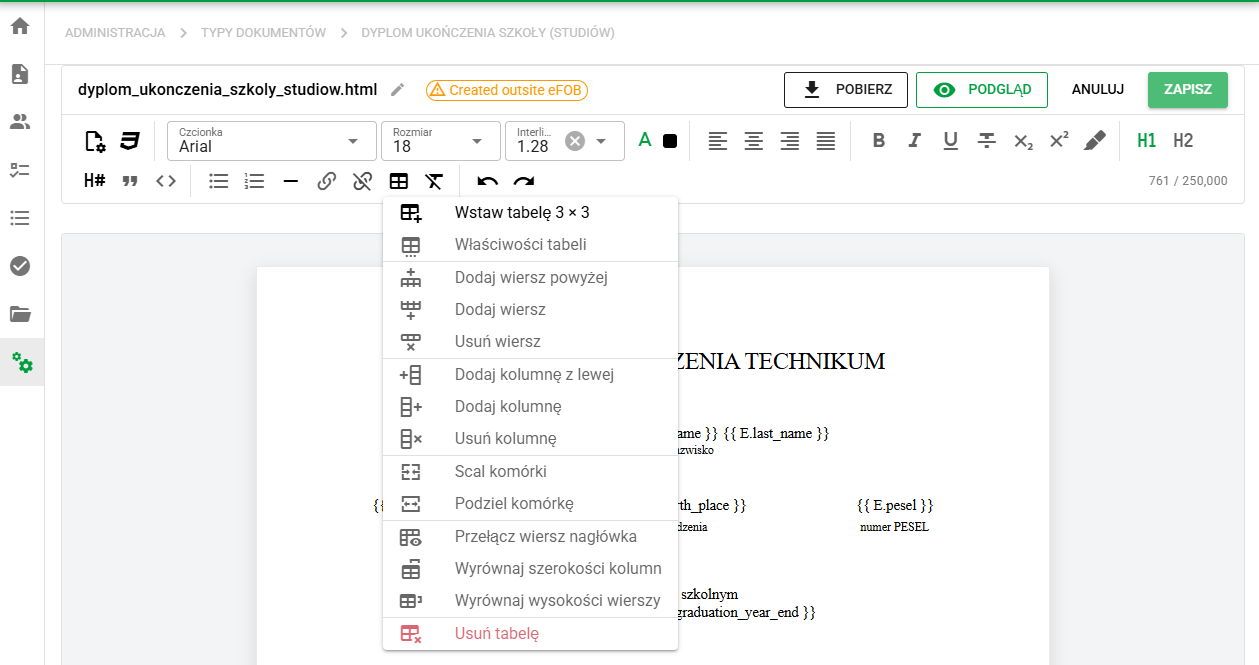Image resolution: width=1259 pixels, height=665 pixels.
Task: Click the ZAPISZ save button
Action: click(1187, 90)
